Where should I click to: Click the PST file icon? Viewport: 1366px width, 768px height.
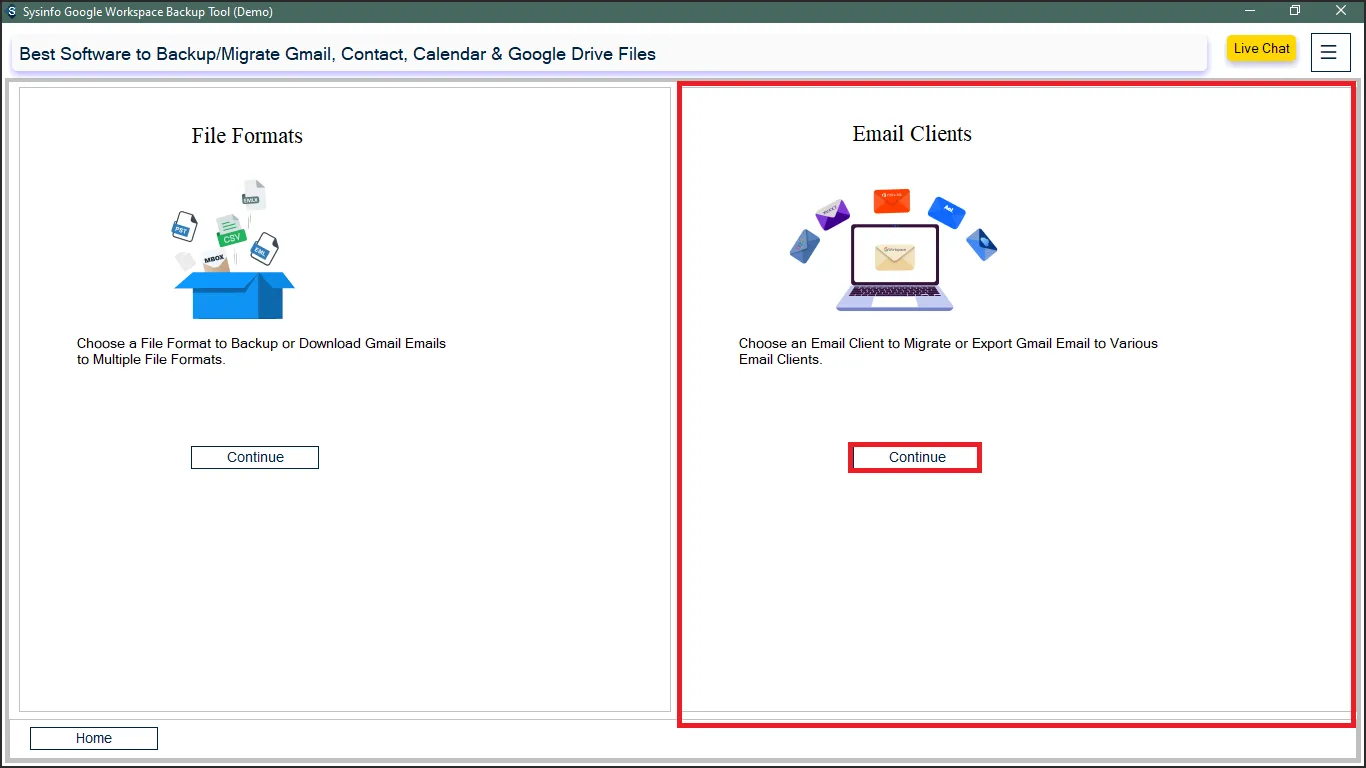point(183,227)
